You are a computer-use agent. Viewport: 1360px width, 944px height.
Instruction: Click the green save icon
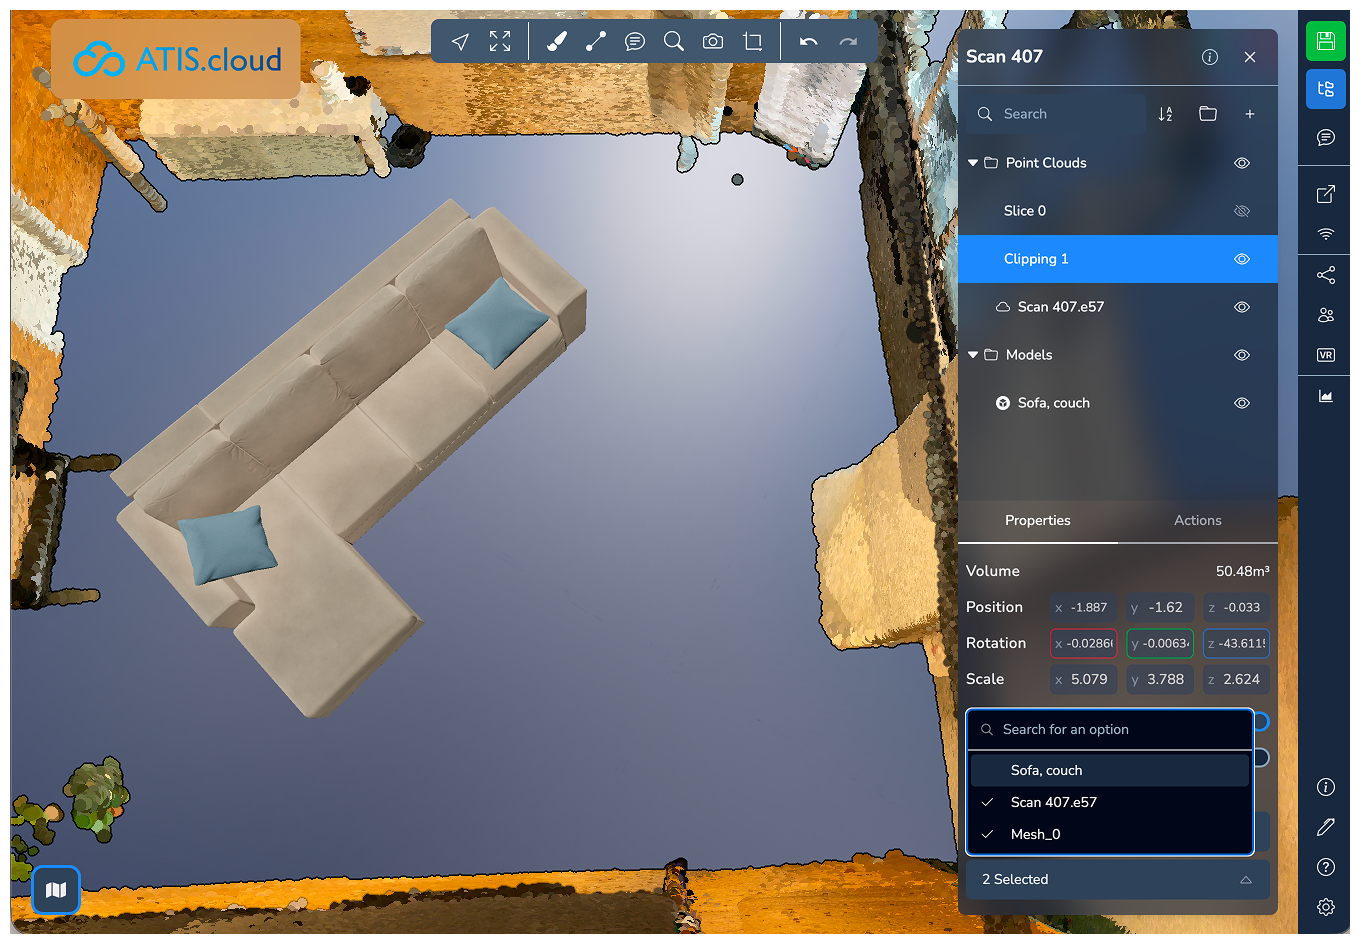tap(1326, 41)
